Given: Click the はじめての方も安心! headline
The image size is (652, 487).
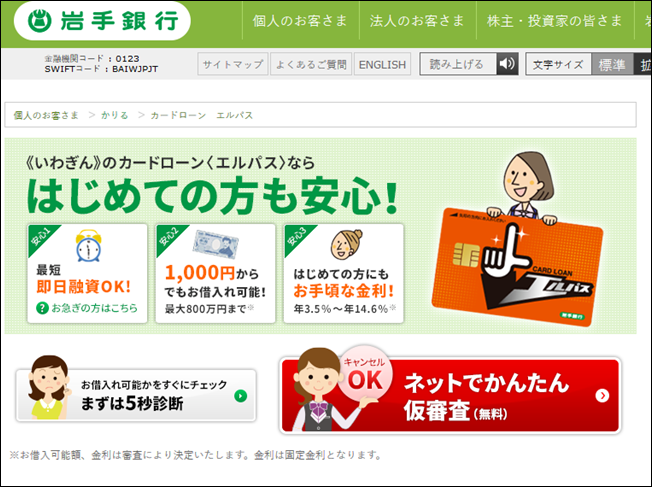Looking at the screenshot, I should [212, 195].
